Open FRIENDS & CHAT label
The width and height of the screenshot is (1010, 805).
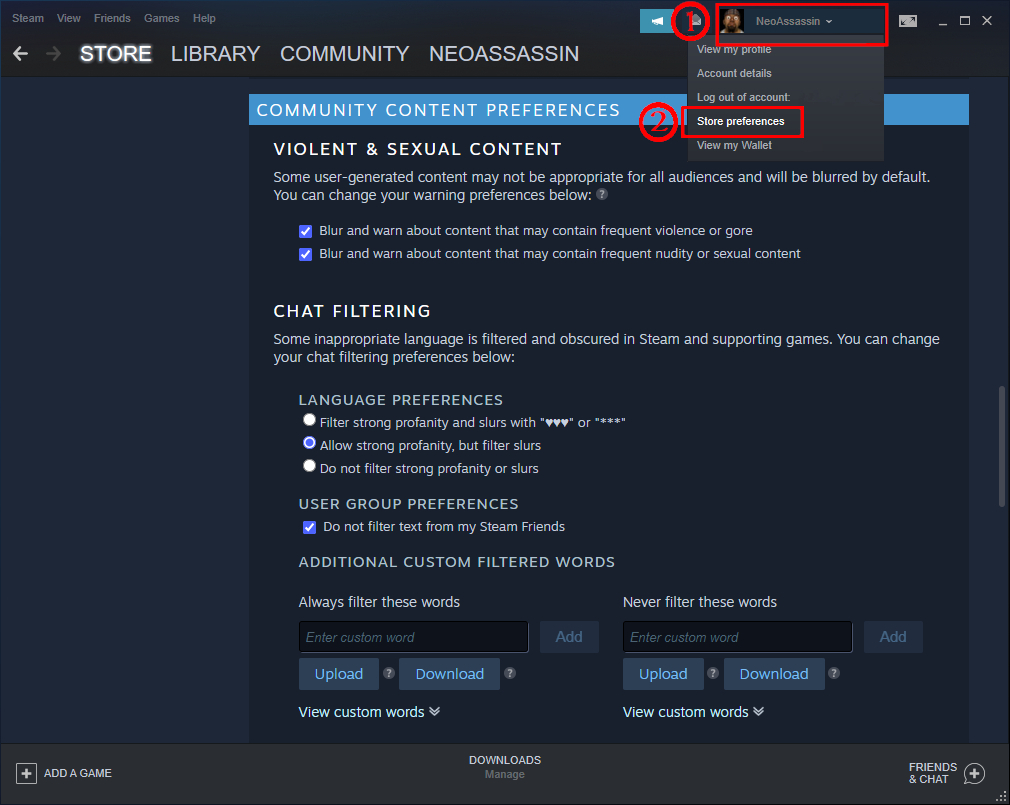coord(933,773)
